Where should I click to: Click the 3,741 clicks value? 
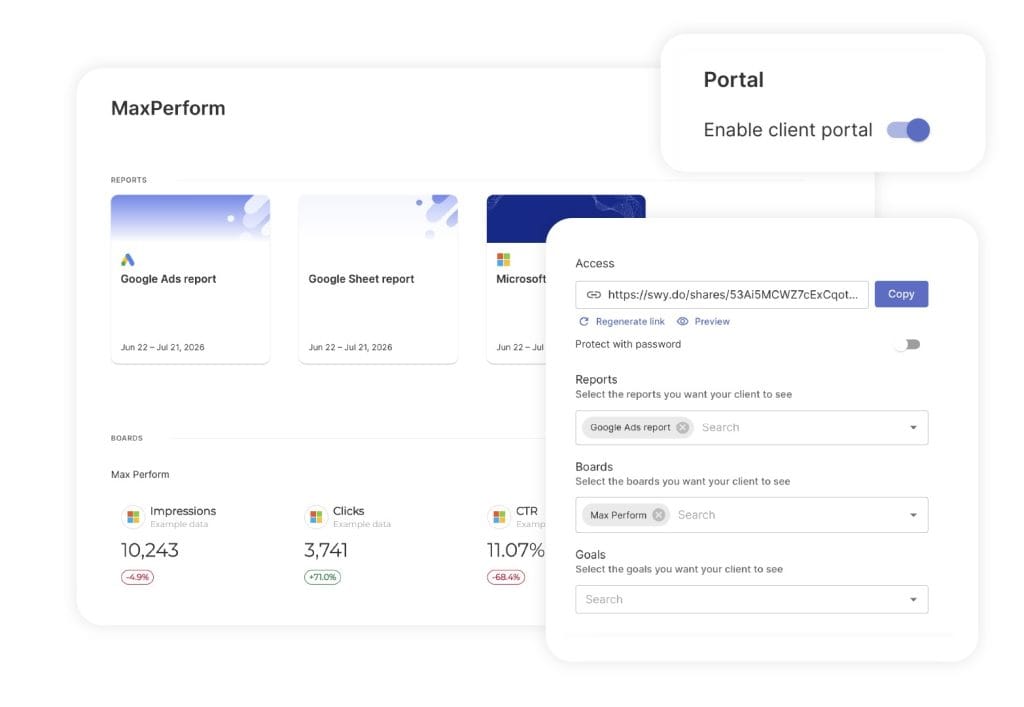(x=326, y=550)
